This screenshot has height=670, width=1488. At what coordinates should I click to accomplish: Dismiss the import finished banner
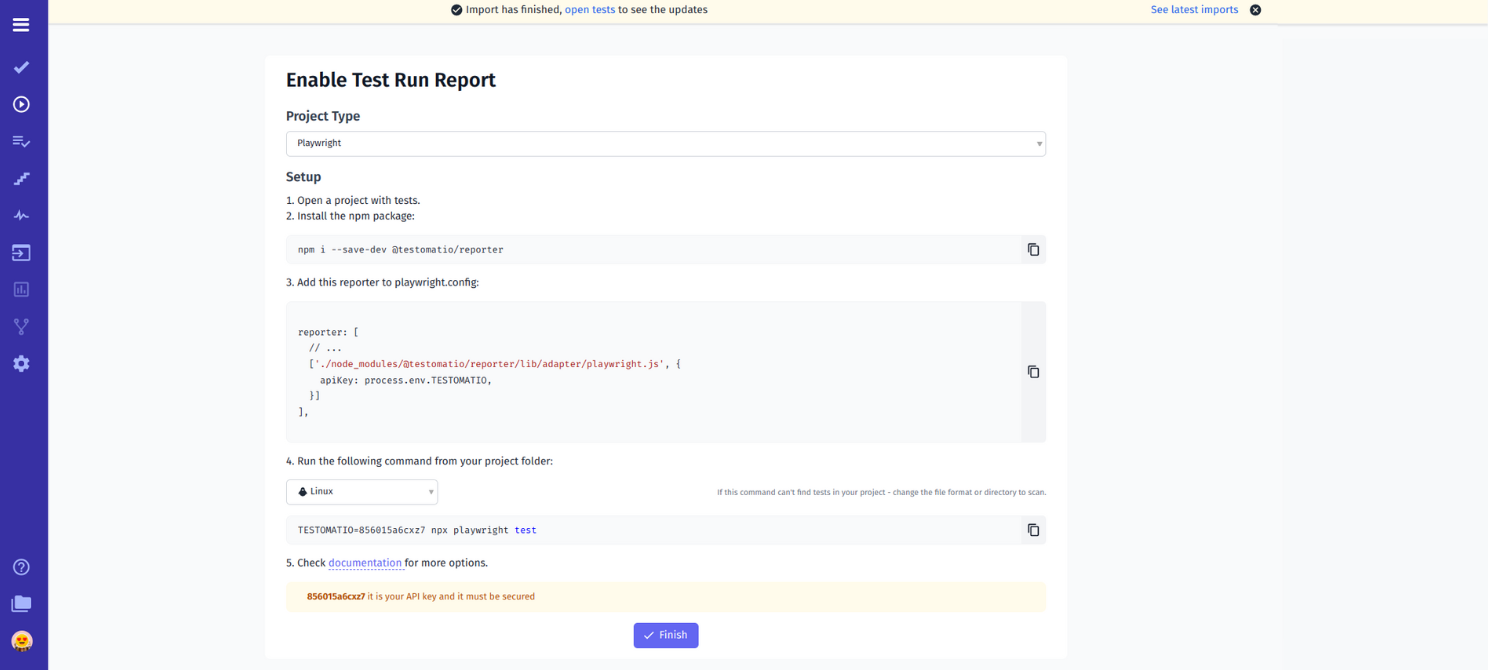1255,9
